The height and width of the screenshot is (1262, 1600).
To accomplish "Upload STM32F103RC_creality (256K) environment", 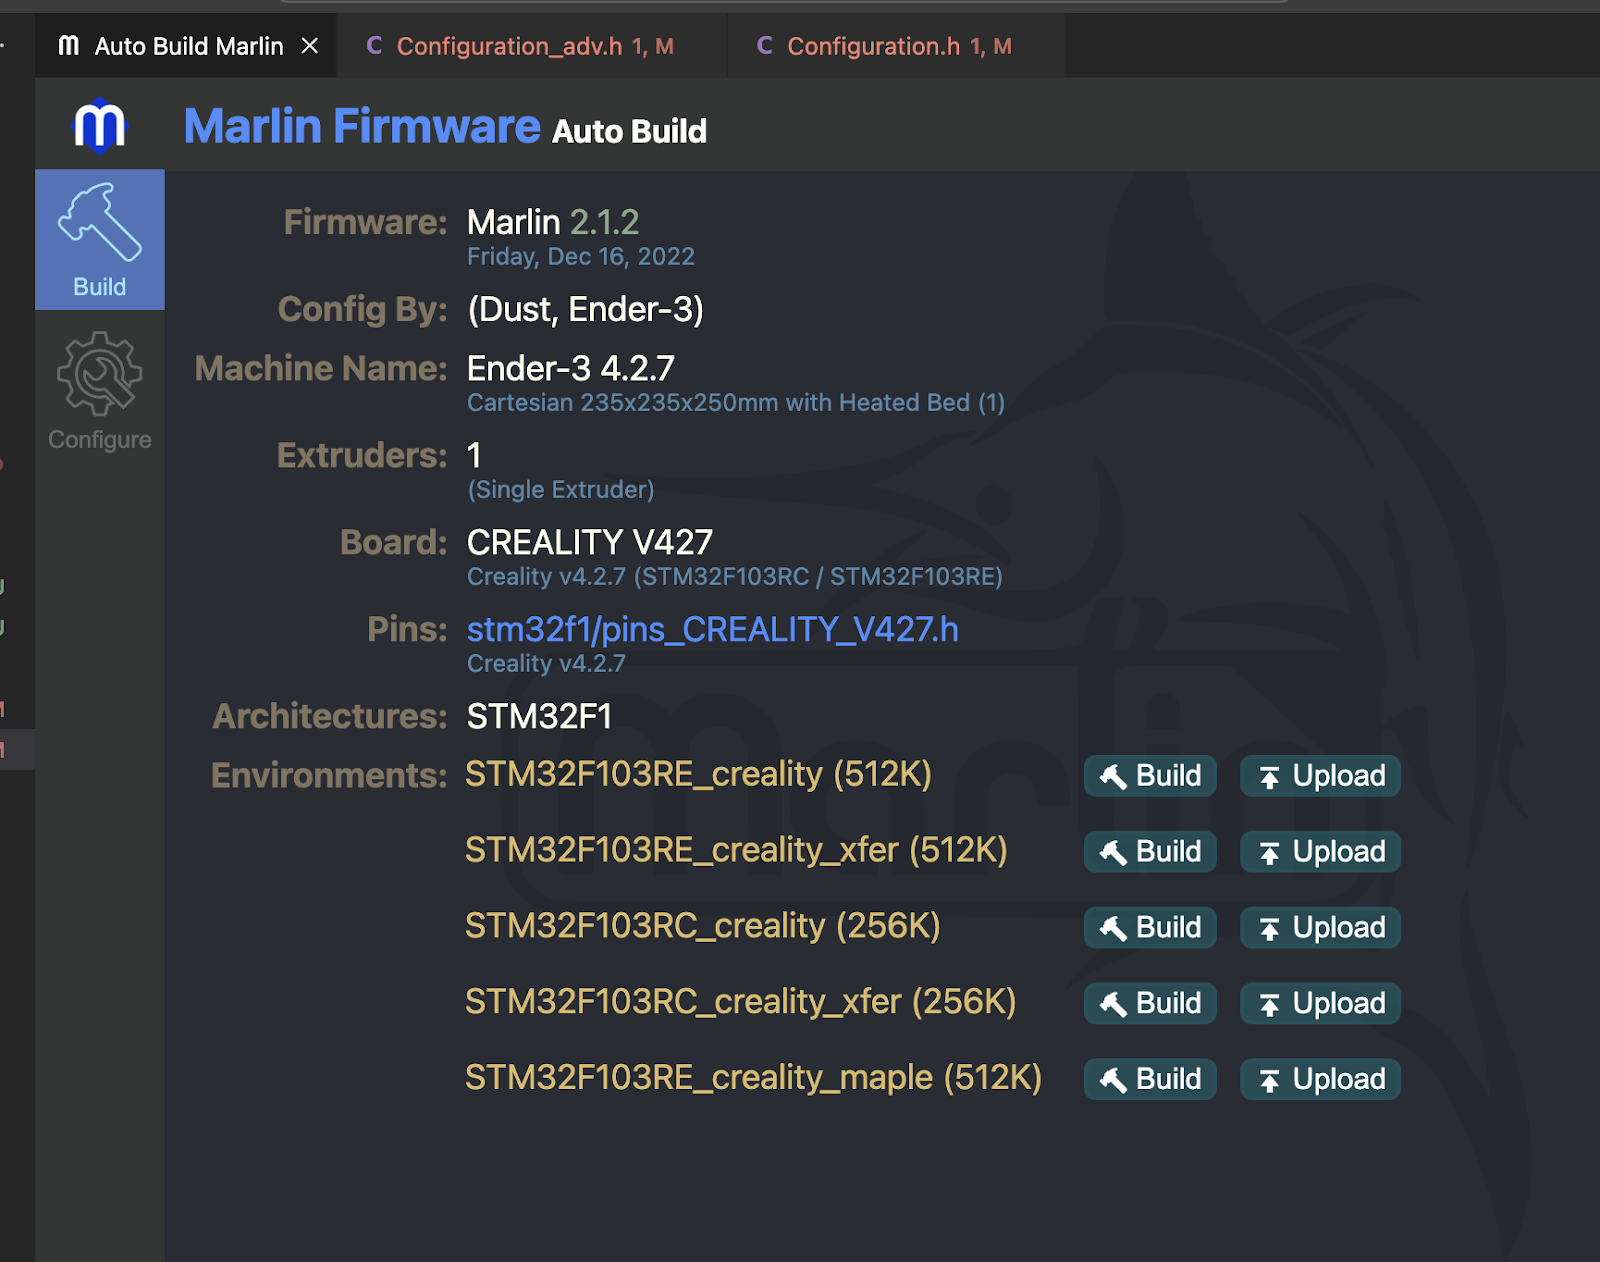I will 1320,928.
